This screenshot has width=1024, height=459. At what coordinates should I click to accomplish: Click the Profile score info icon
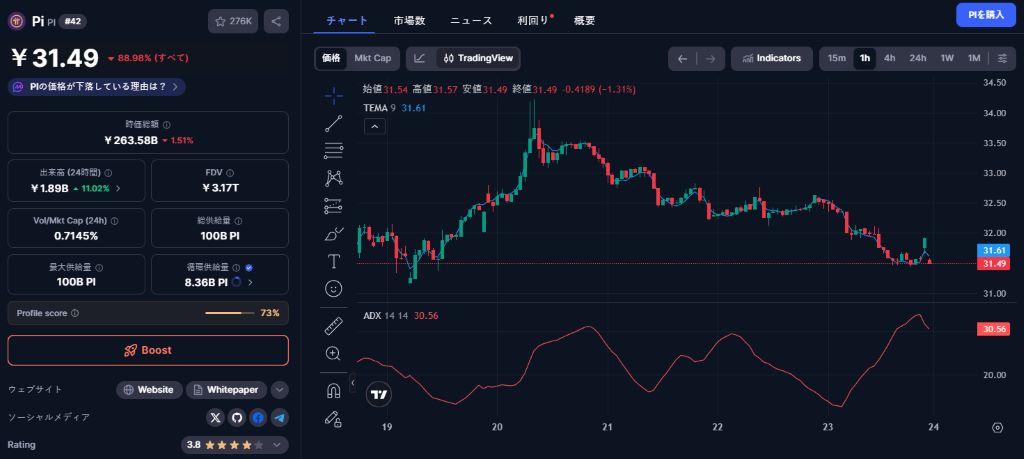[x=74, y=313]
